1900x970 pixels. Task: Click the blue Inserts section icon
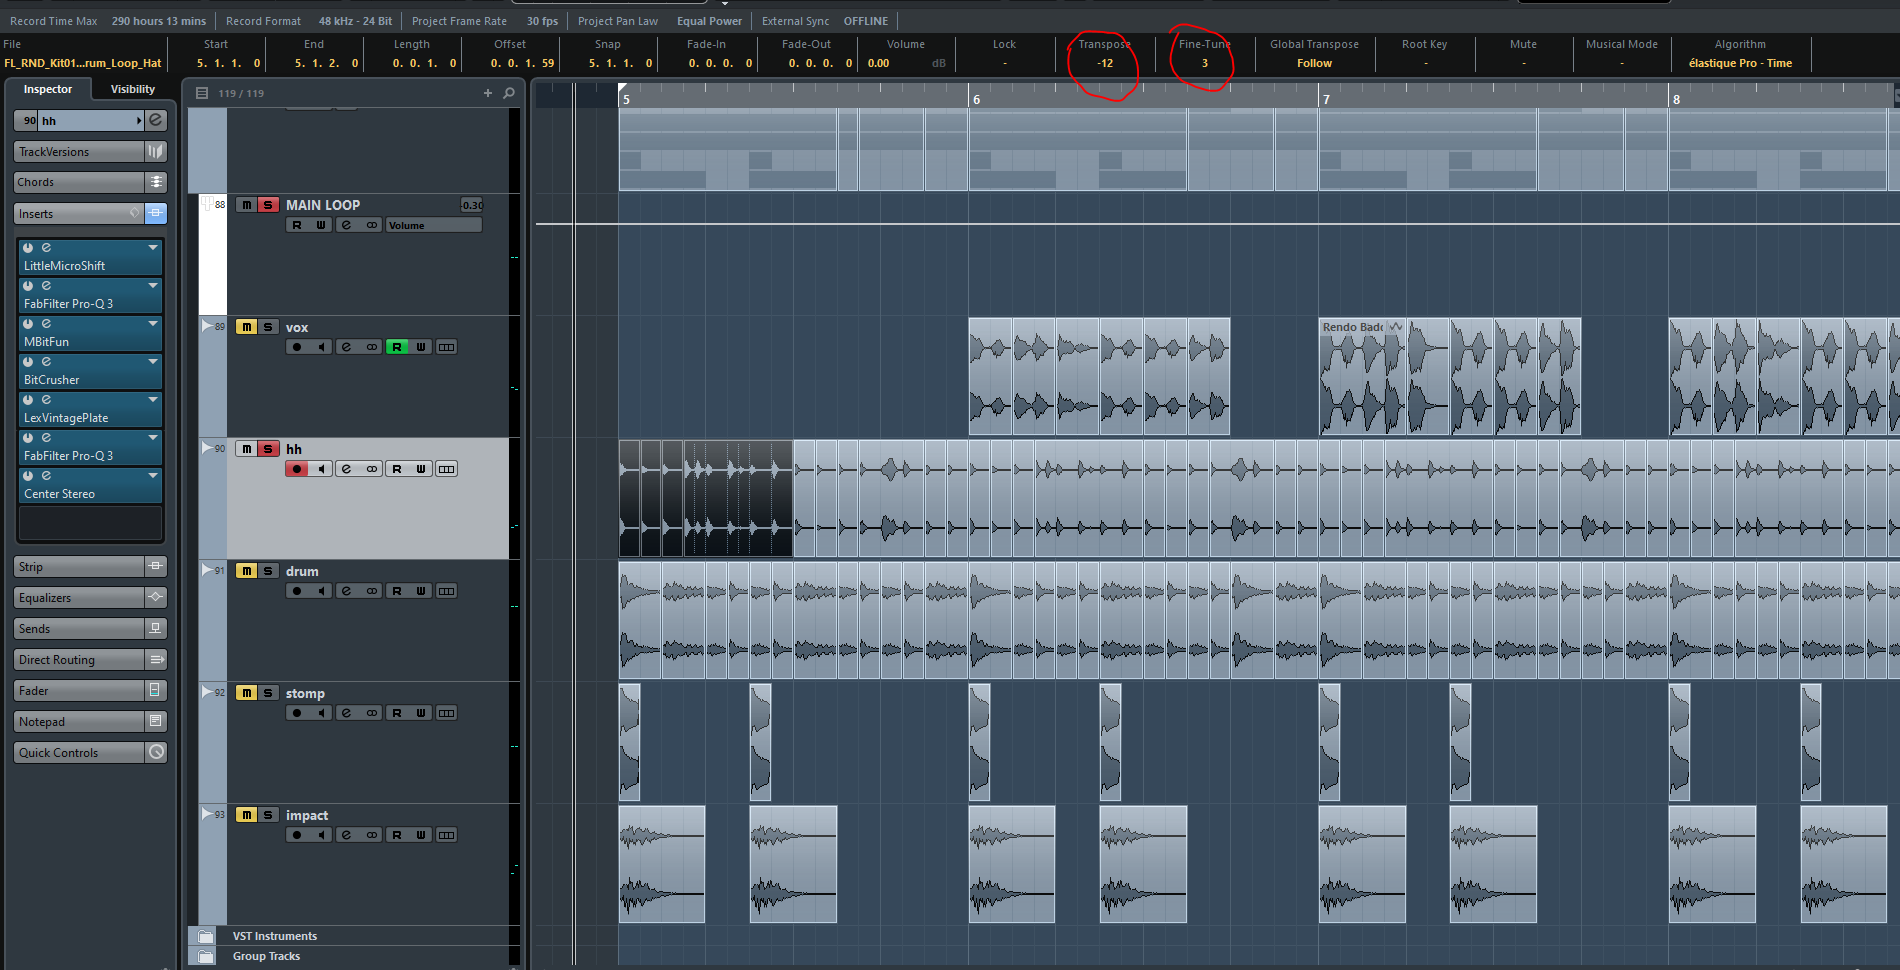pyautogui.click(x=156, y=213)
